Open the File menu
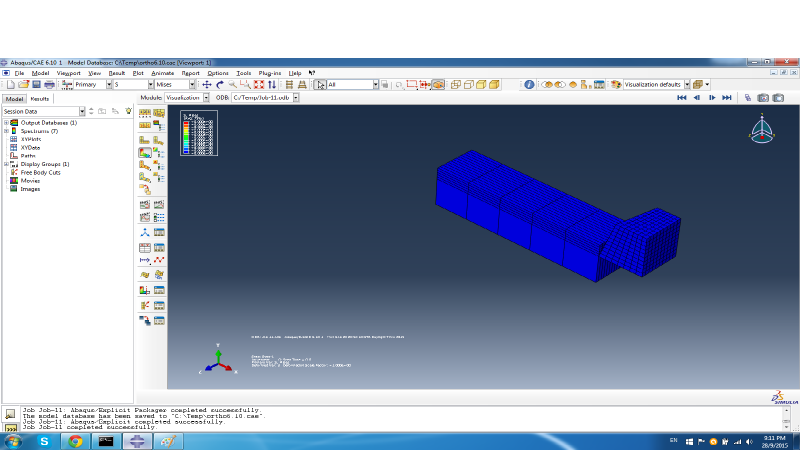The width and height of the screenshot is (800, 450). pyautogui.click(x=19, y=73)
